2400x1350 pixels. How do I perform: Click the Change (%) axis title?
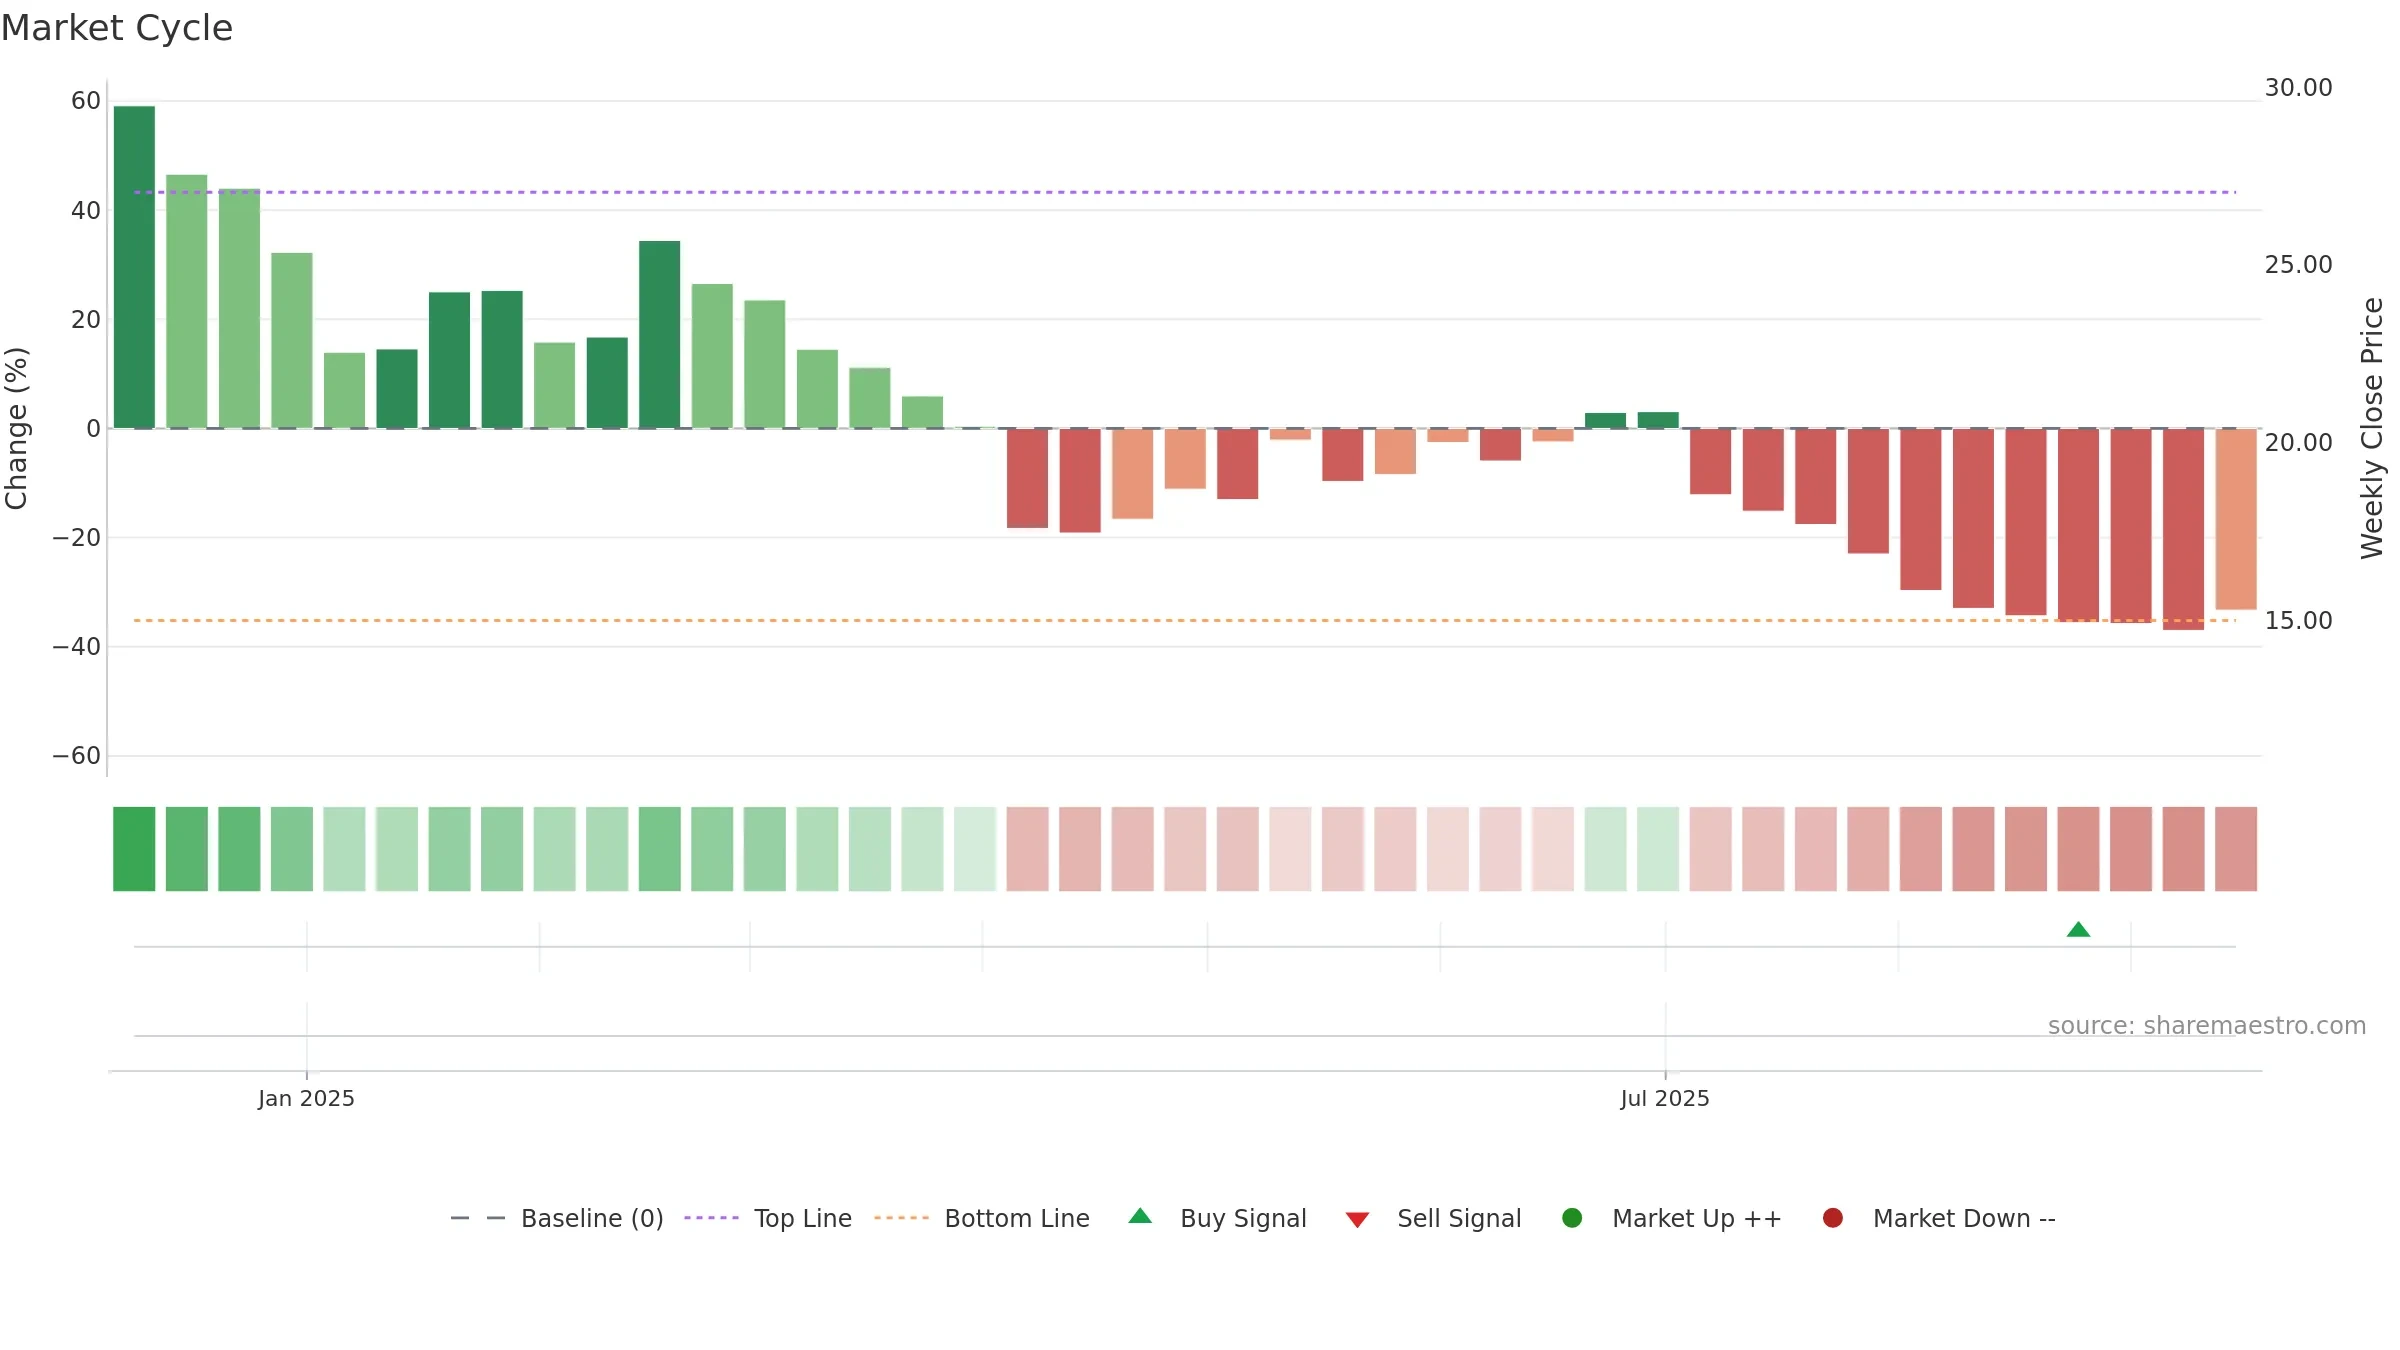pyautogui.click(x=16, y=428)
